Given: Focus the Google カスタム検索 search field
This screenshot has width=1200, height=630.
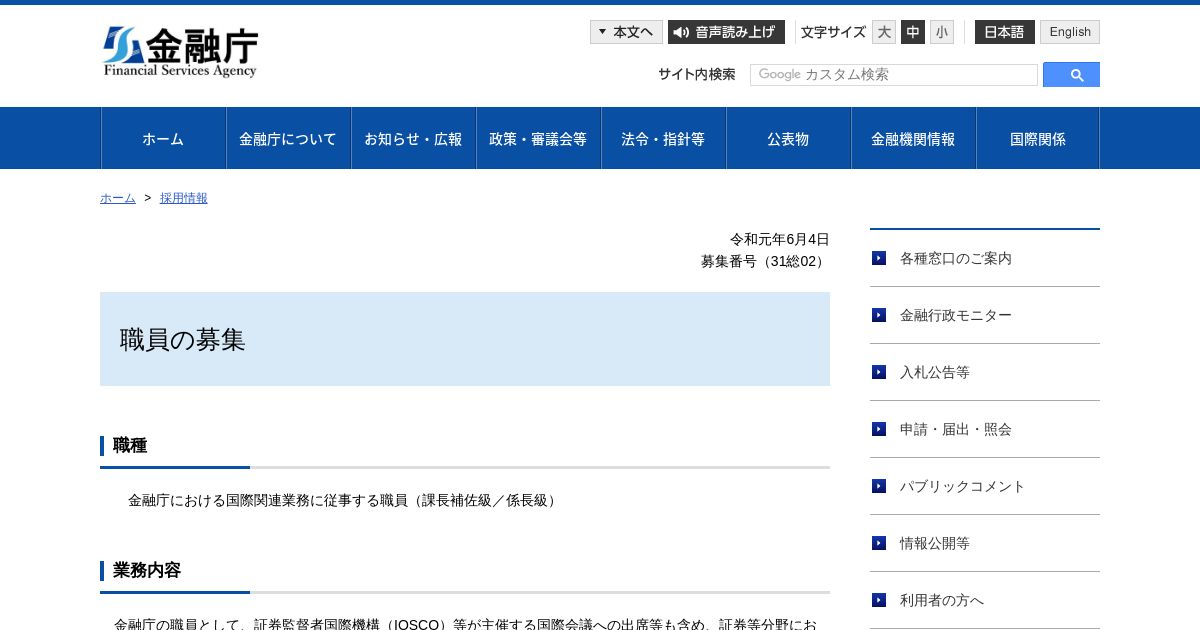Looking at the screenshot, I should click(x=894, y=75).
